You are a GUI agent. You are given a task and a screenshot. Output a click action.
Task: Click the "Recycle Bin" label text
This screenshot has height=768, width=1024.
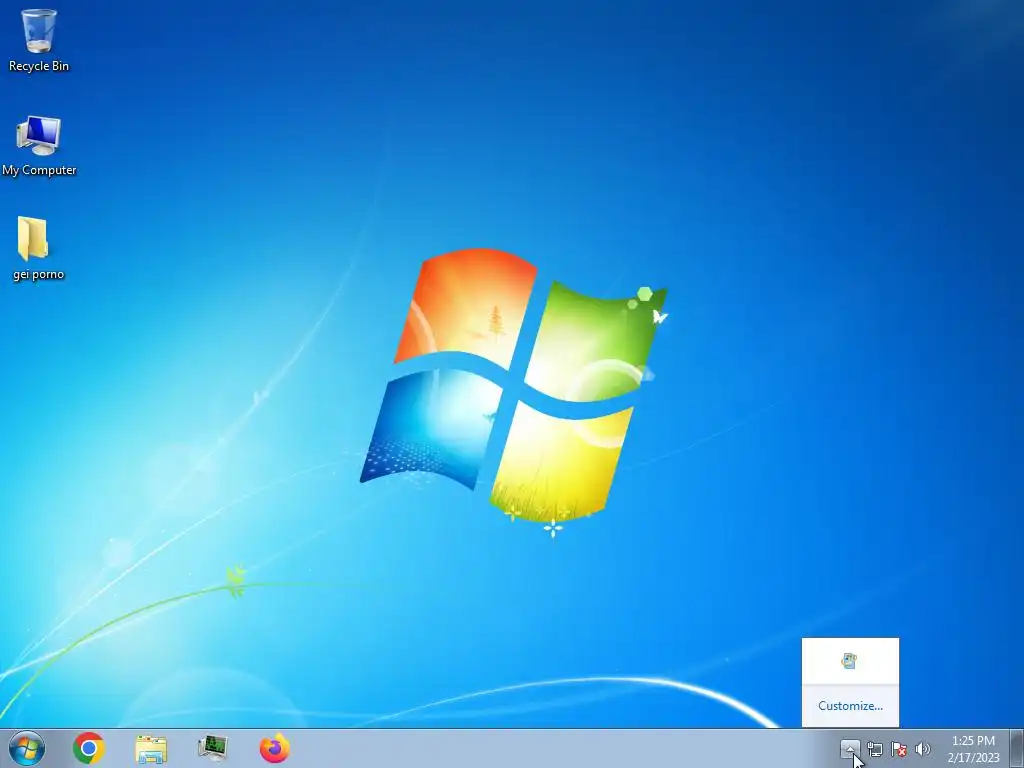39,66
